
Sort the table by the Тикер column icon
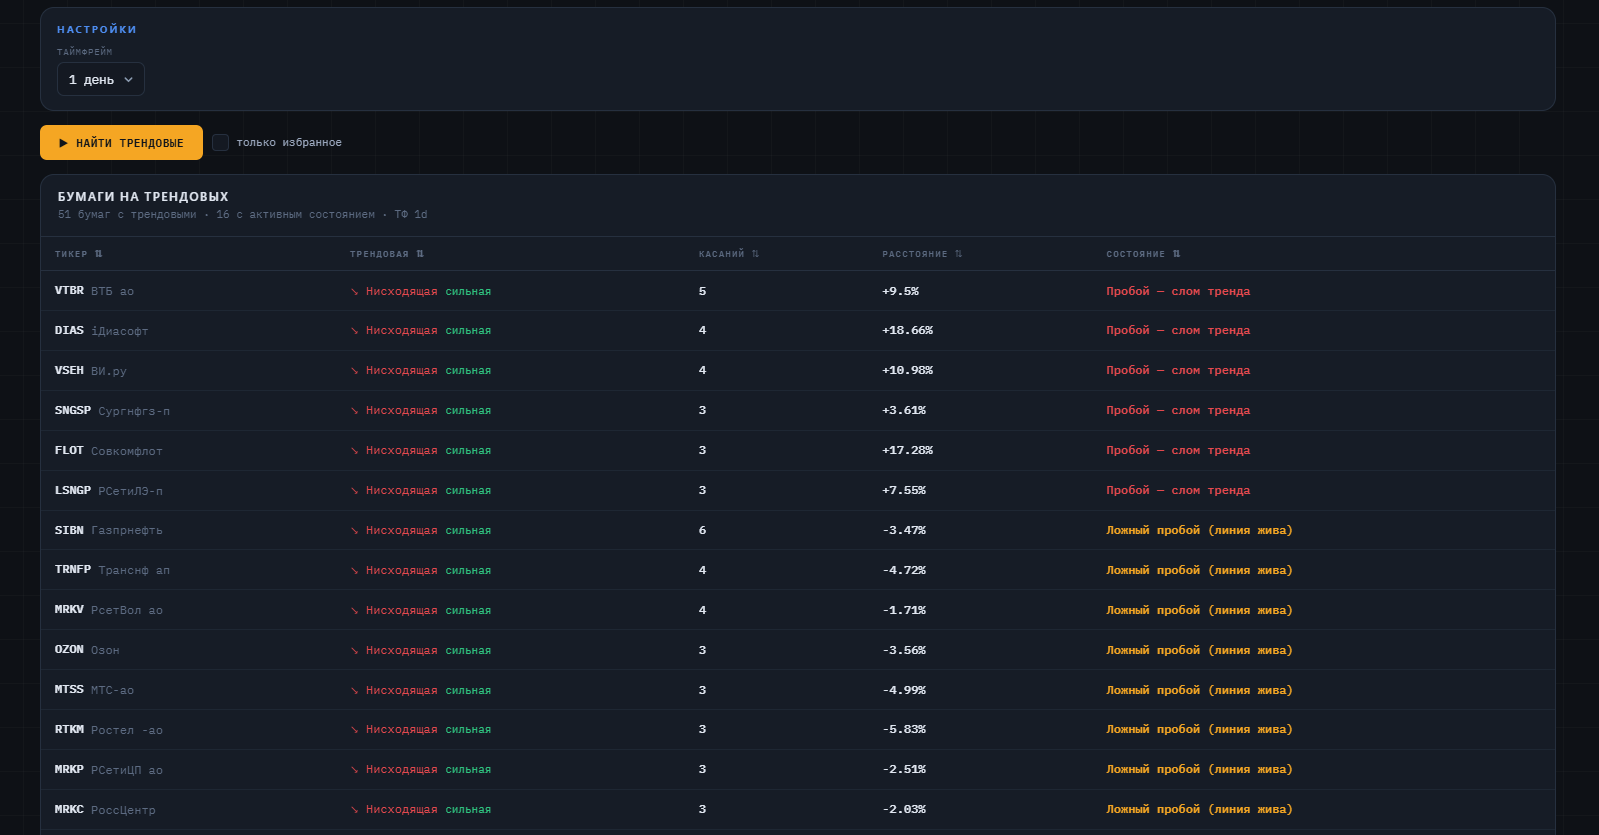(98, 254)
